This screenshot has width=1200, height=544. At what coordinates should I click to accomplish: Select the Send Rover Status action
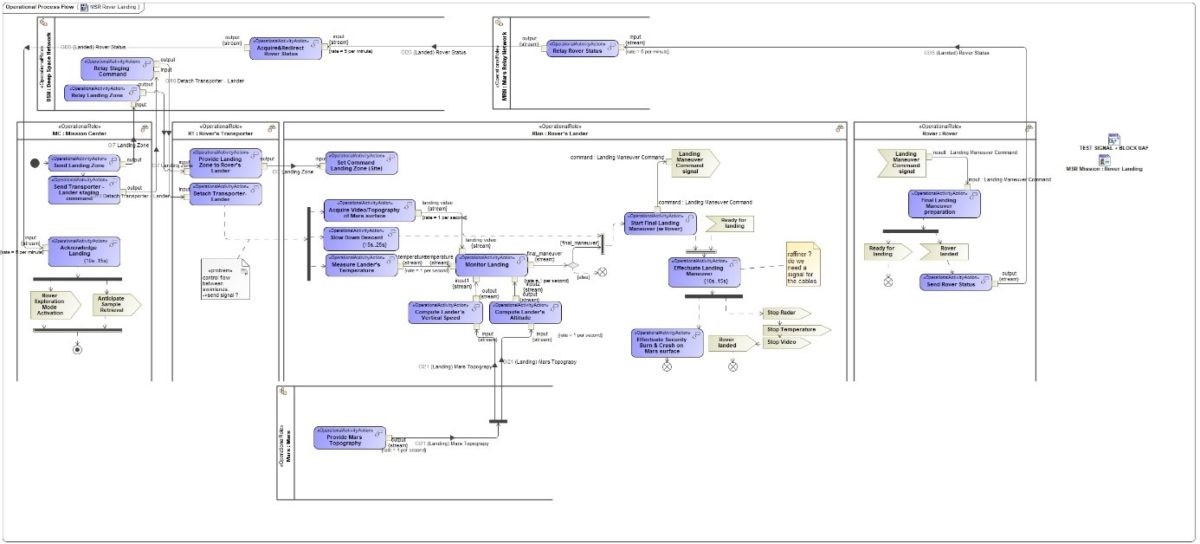(x=951, y=281)
